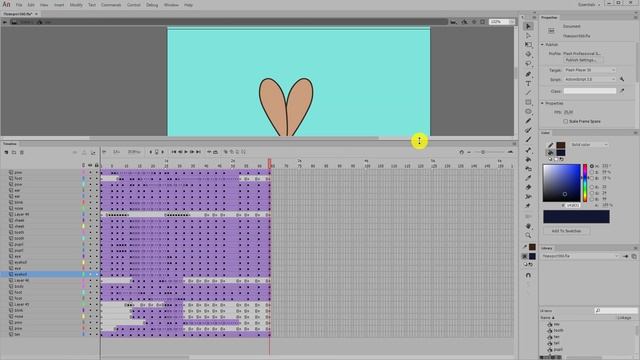Click the stroke color swatch in Color panel
The image size is (640, 360).
(x=561, y=145)
